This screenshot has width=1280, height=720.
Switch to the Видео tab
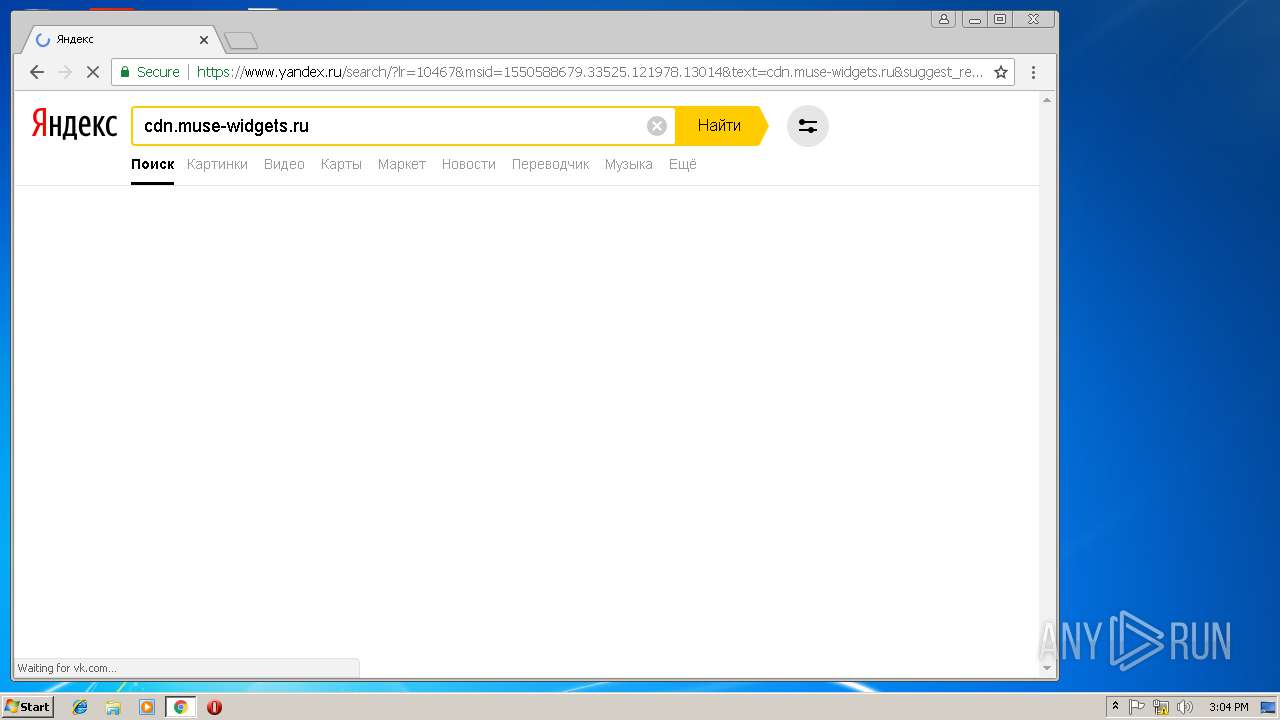click(x=284, y=164)
